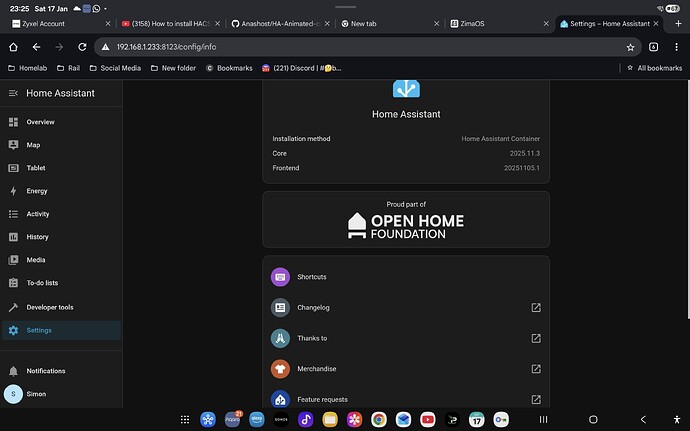Open the Rail bookmarks folder
This screenshot has height=431, width=690.
point(69,68)
